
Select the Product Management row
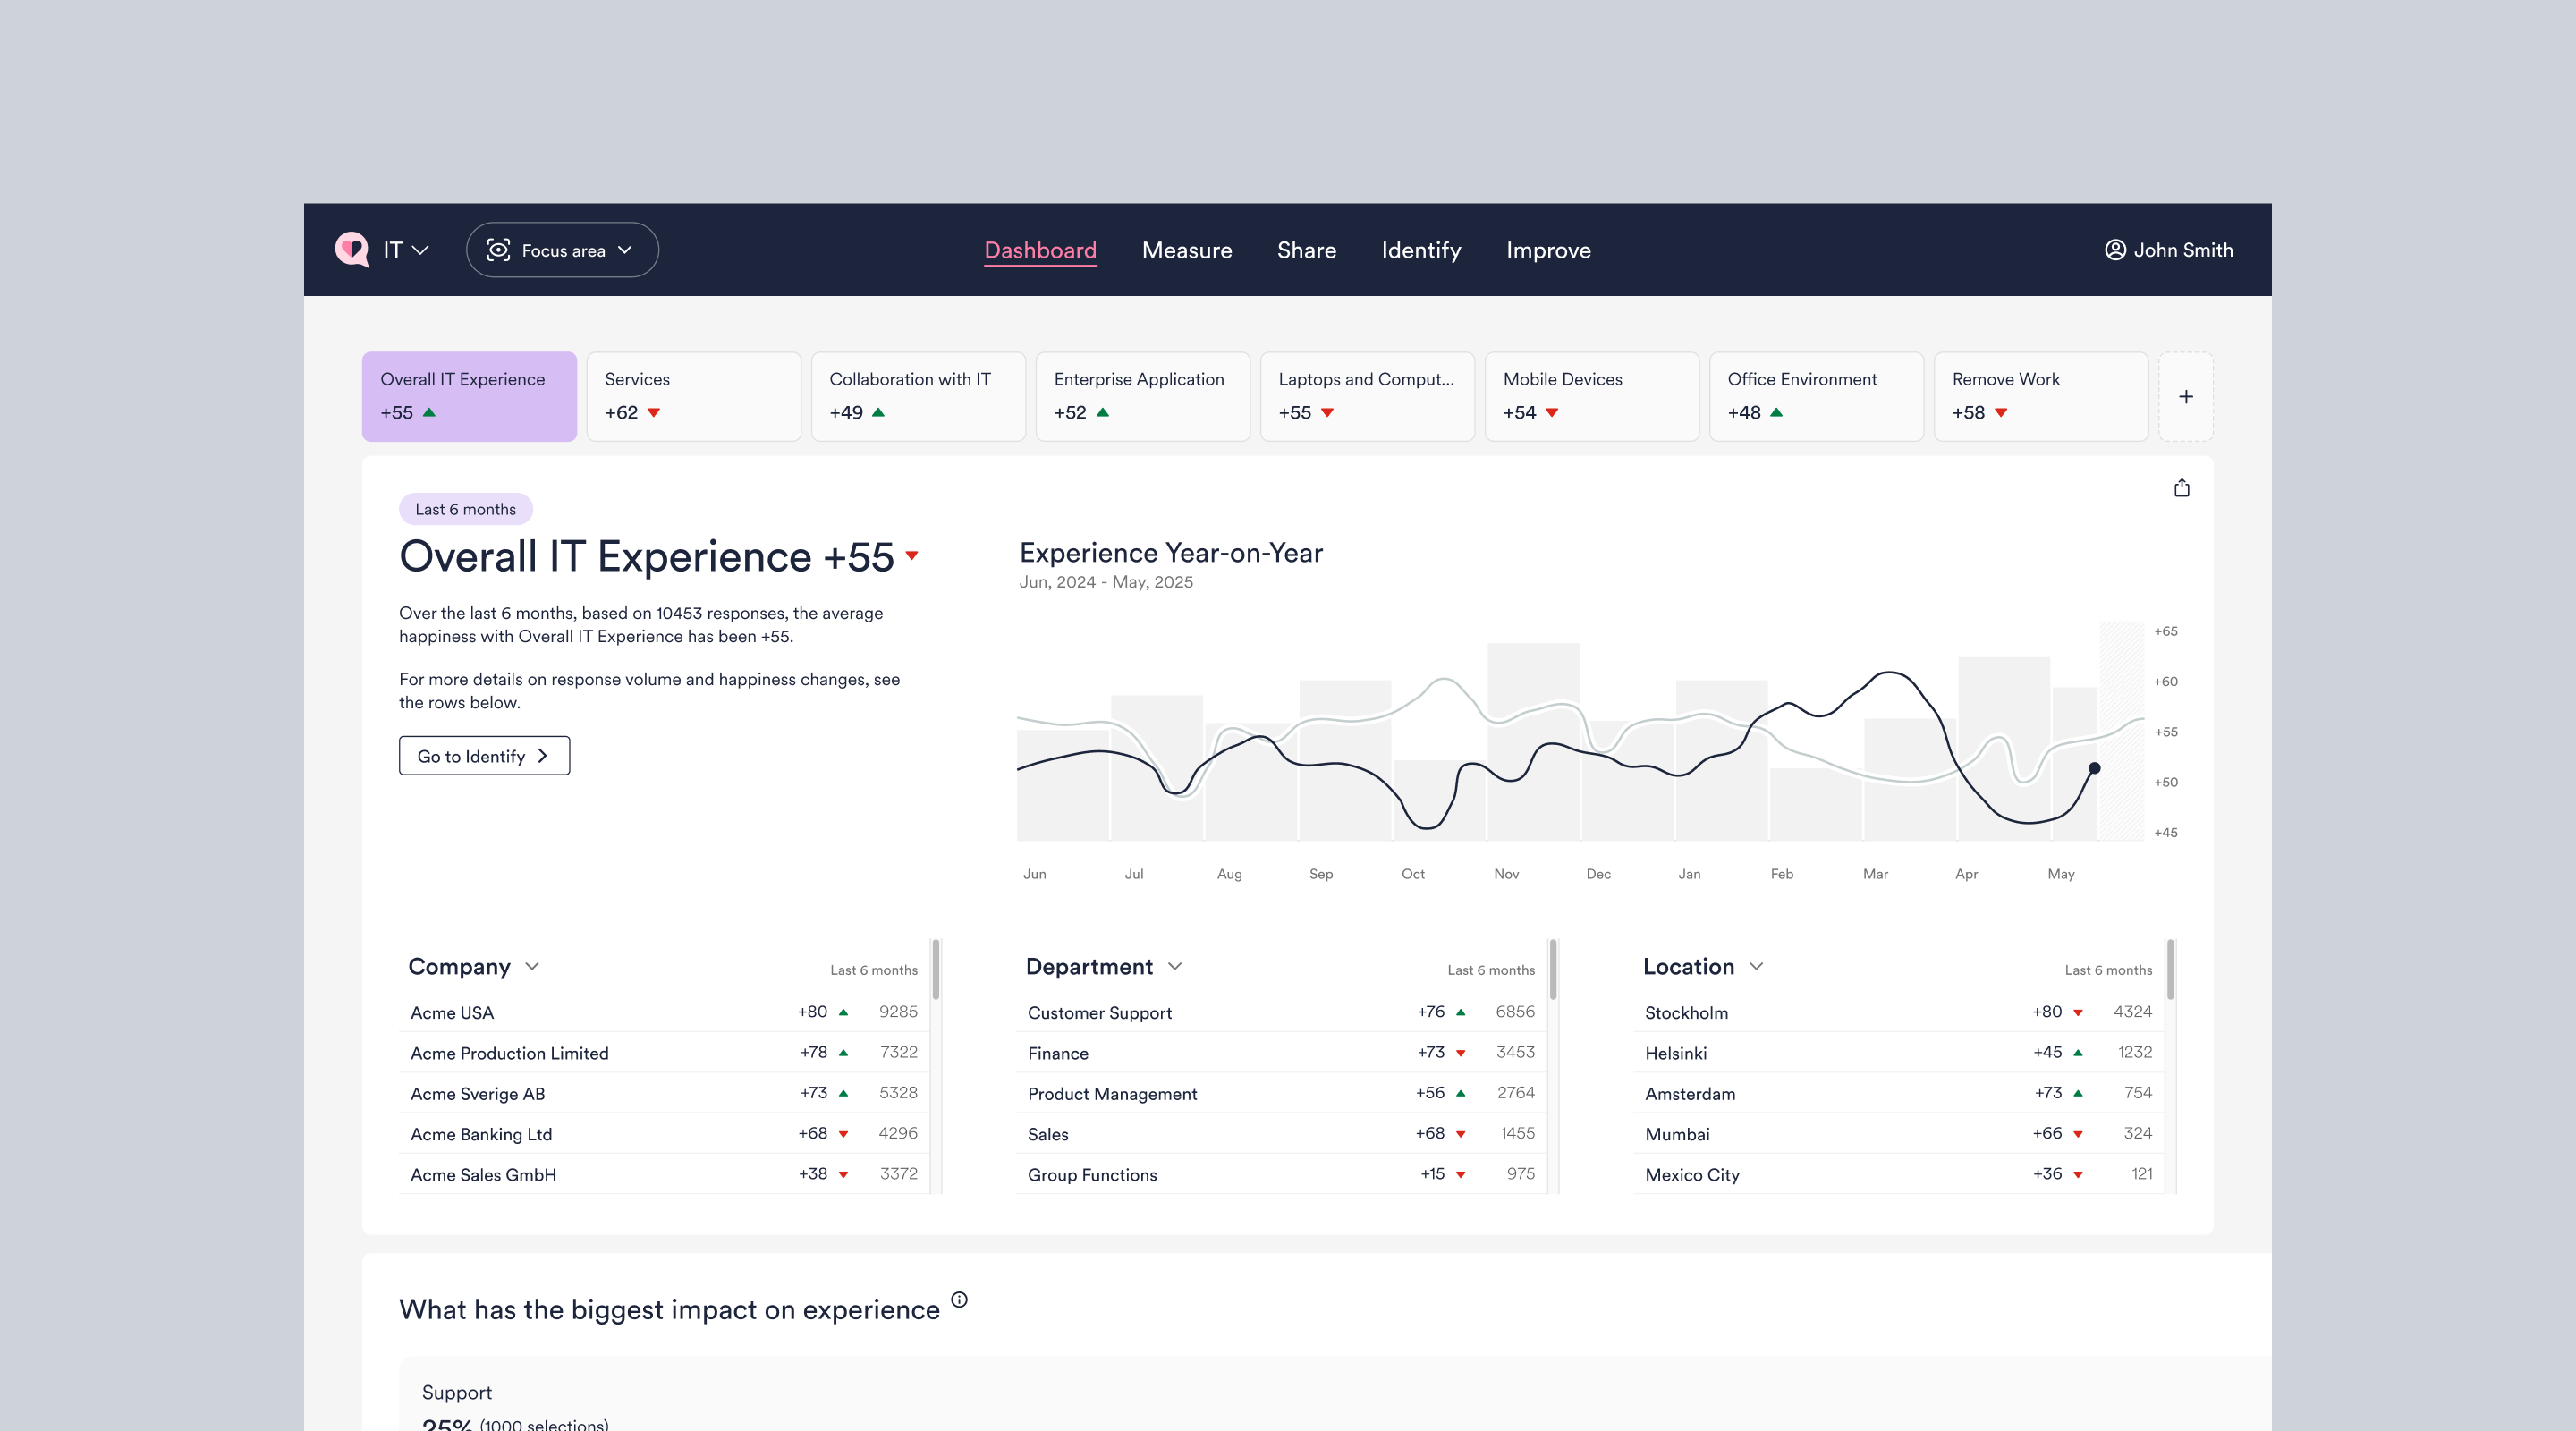1281,1093
